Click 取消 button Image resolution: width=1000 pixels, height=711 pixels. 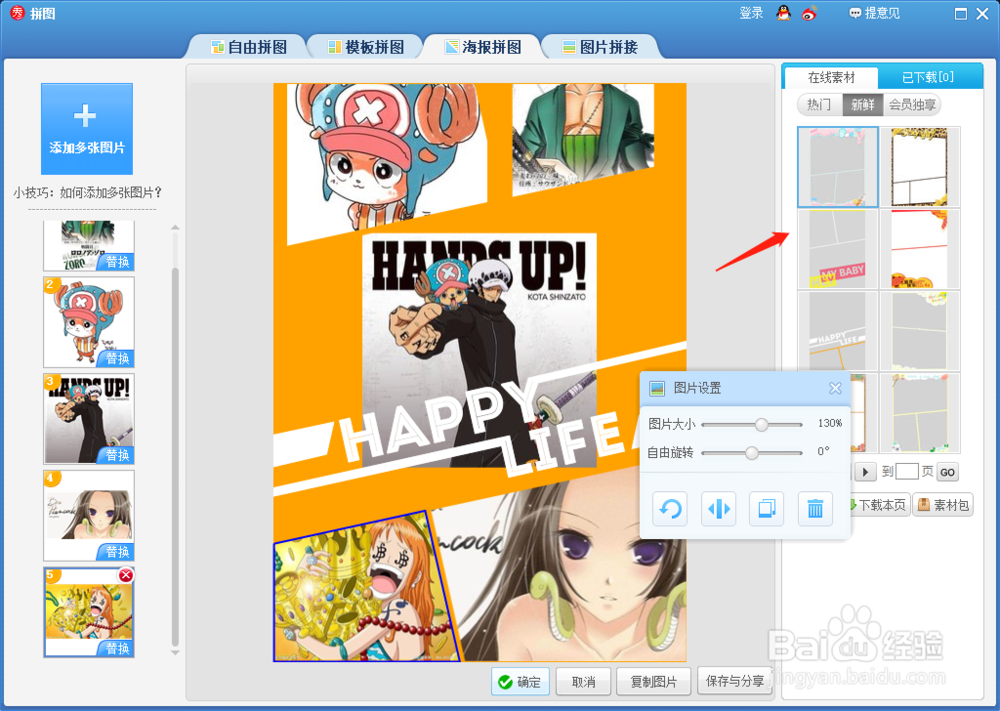pyautogui.click(x=584, y=682)
